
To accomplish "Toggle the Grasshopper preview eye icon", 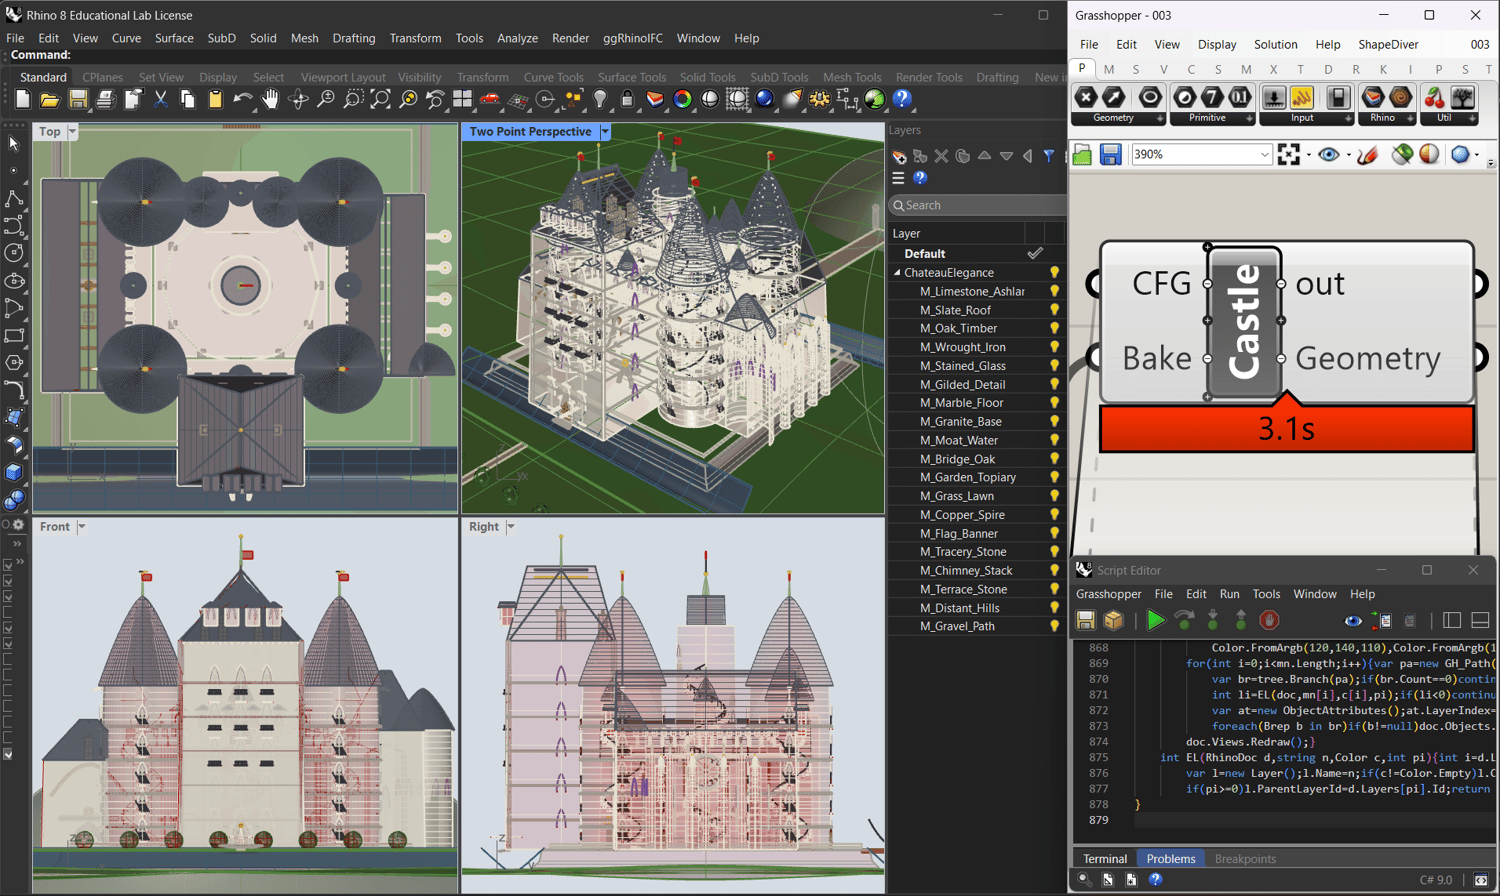I will [1328, 155].
